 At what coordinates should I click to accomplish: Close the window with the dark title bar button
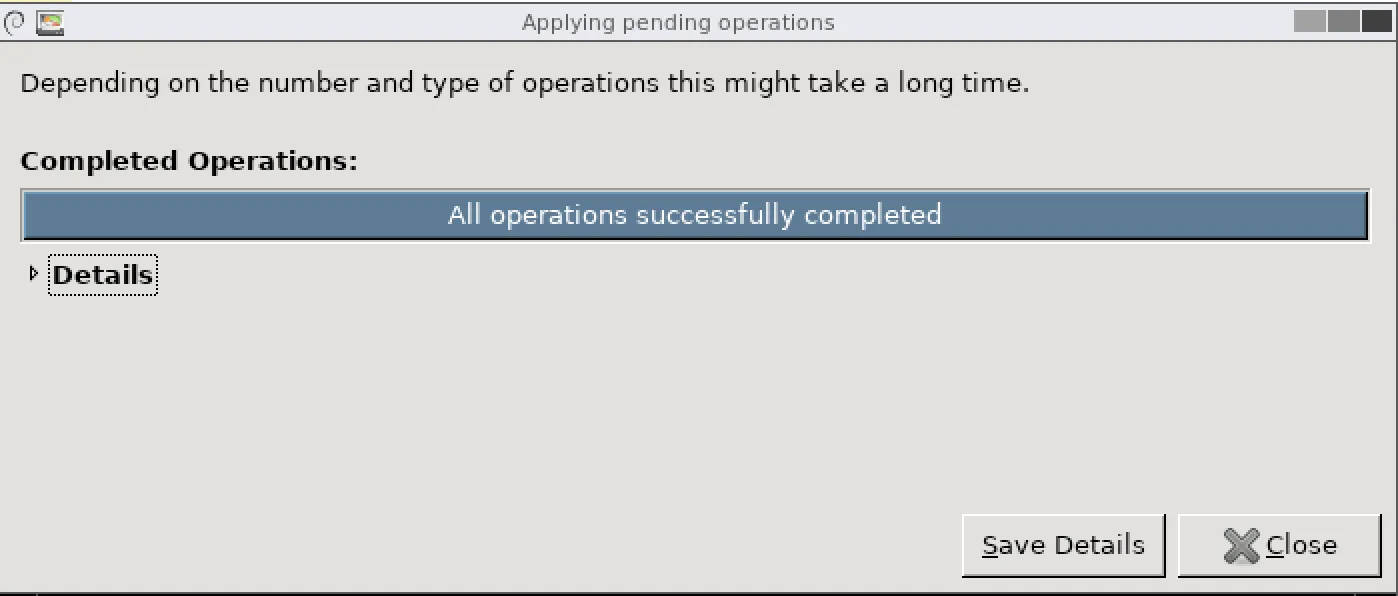point(1376,21)
